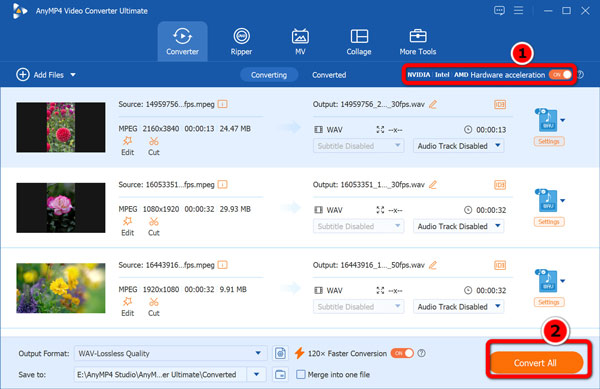This screenshot has height=389, width=600.
Task: Open Audio Track Disabled dropdown for 16443916 file
Action: tap(458, 306)
